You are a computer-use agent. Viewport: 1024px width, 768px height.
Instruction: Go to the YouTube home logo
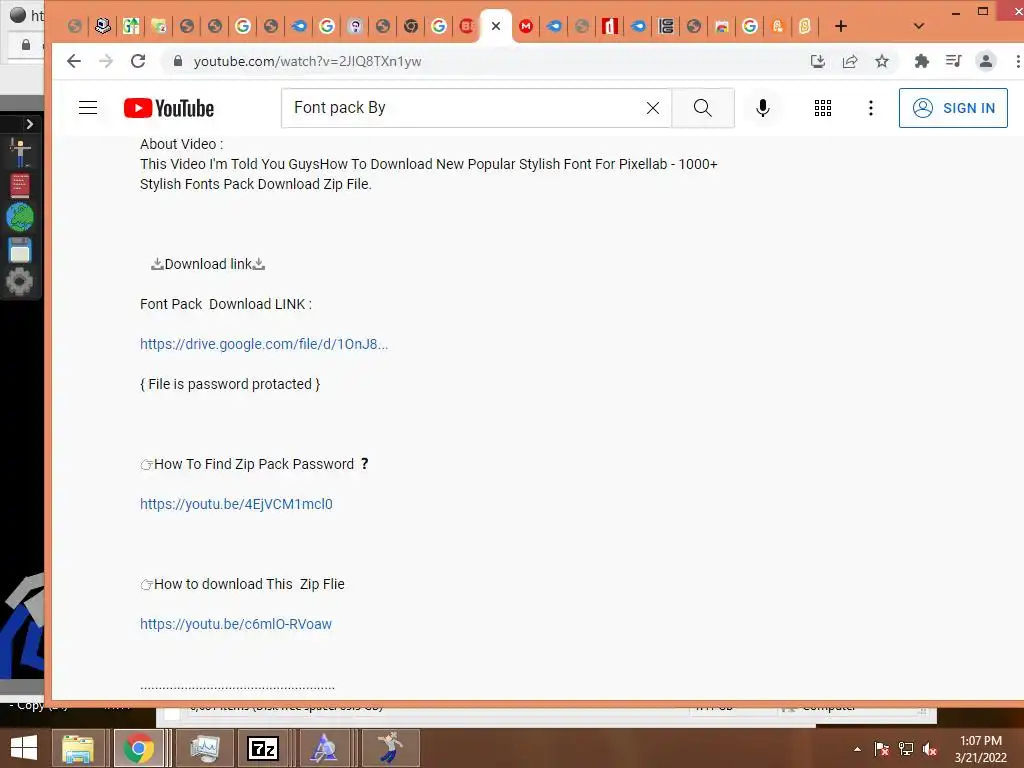coord(169,108)
